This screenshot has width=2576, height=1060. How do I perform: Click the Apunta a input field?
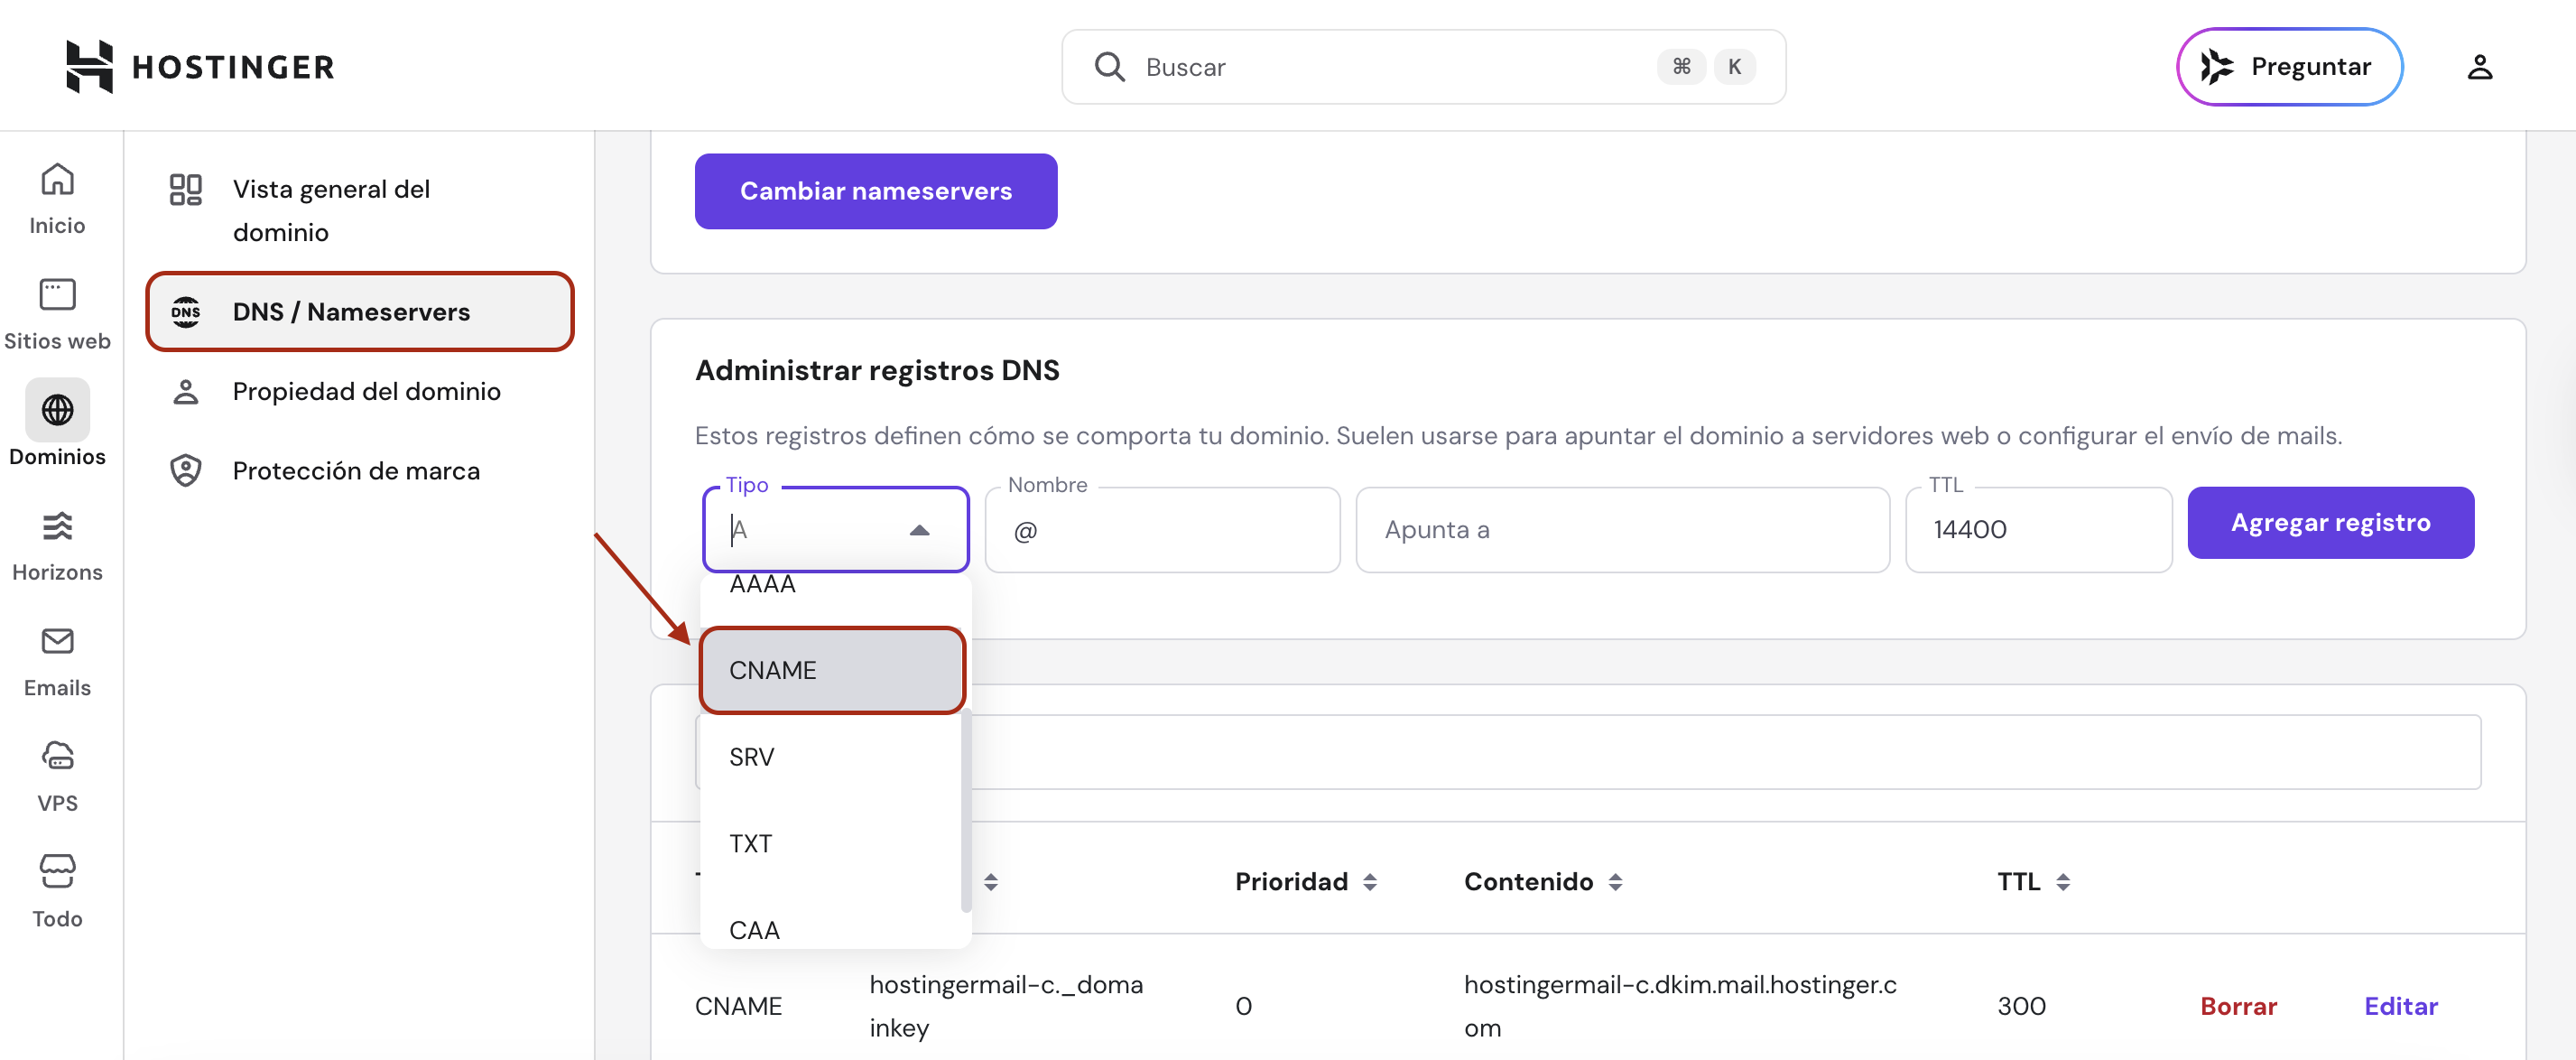pos(1621,530)
